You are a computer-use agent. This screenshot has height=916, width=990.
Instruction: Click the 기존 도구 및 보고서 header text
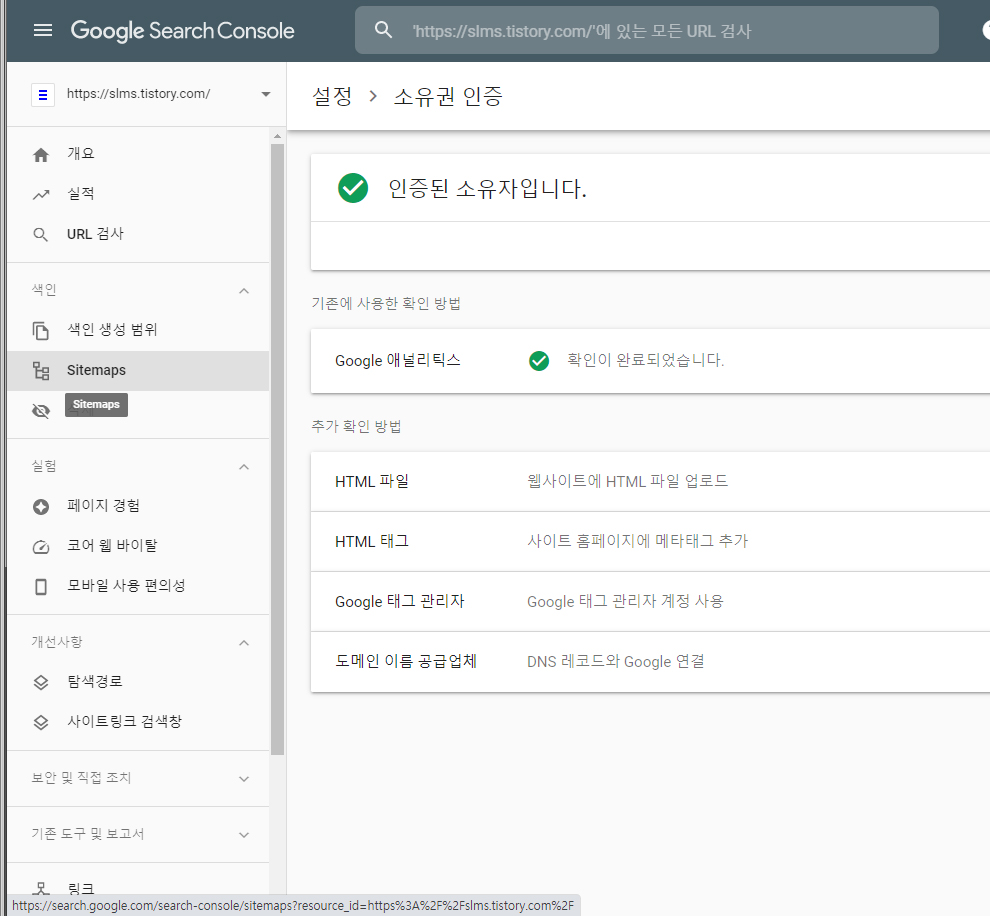coord(88,834)
